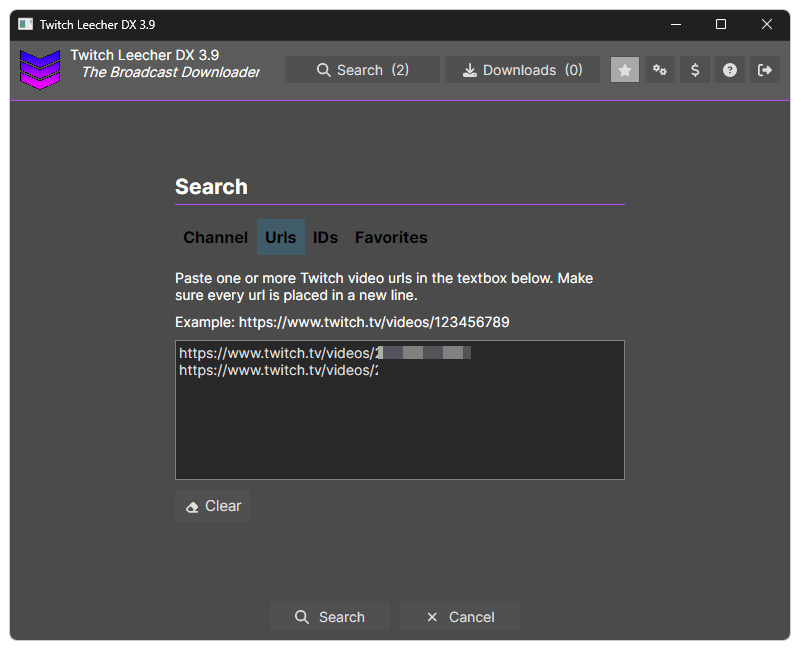801x650 pixels.
Task: Open settings via the gears icon
Action: click(x=659, y=69)
